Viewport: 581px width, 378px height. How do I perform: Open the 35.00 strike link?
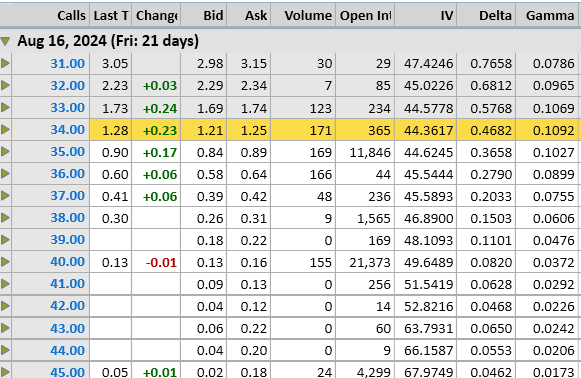tap(67, 152)
